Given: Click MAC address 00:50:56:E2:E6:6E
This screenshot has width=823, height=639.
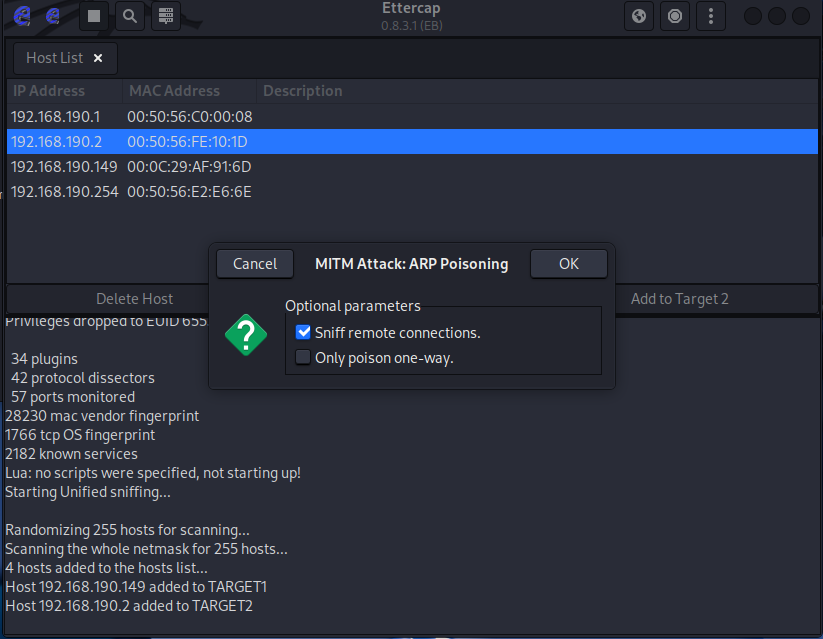Looking at the screenshot, I should (189, 192).
